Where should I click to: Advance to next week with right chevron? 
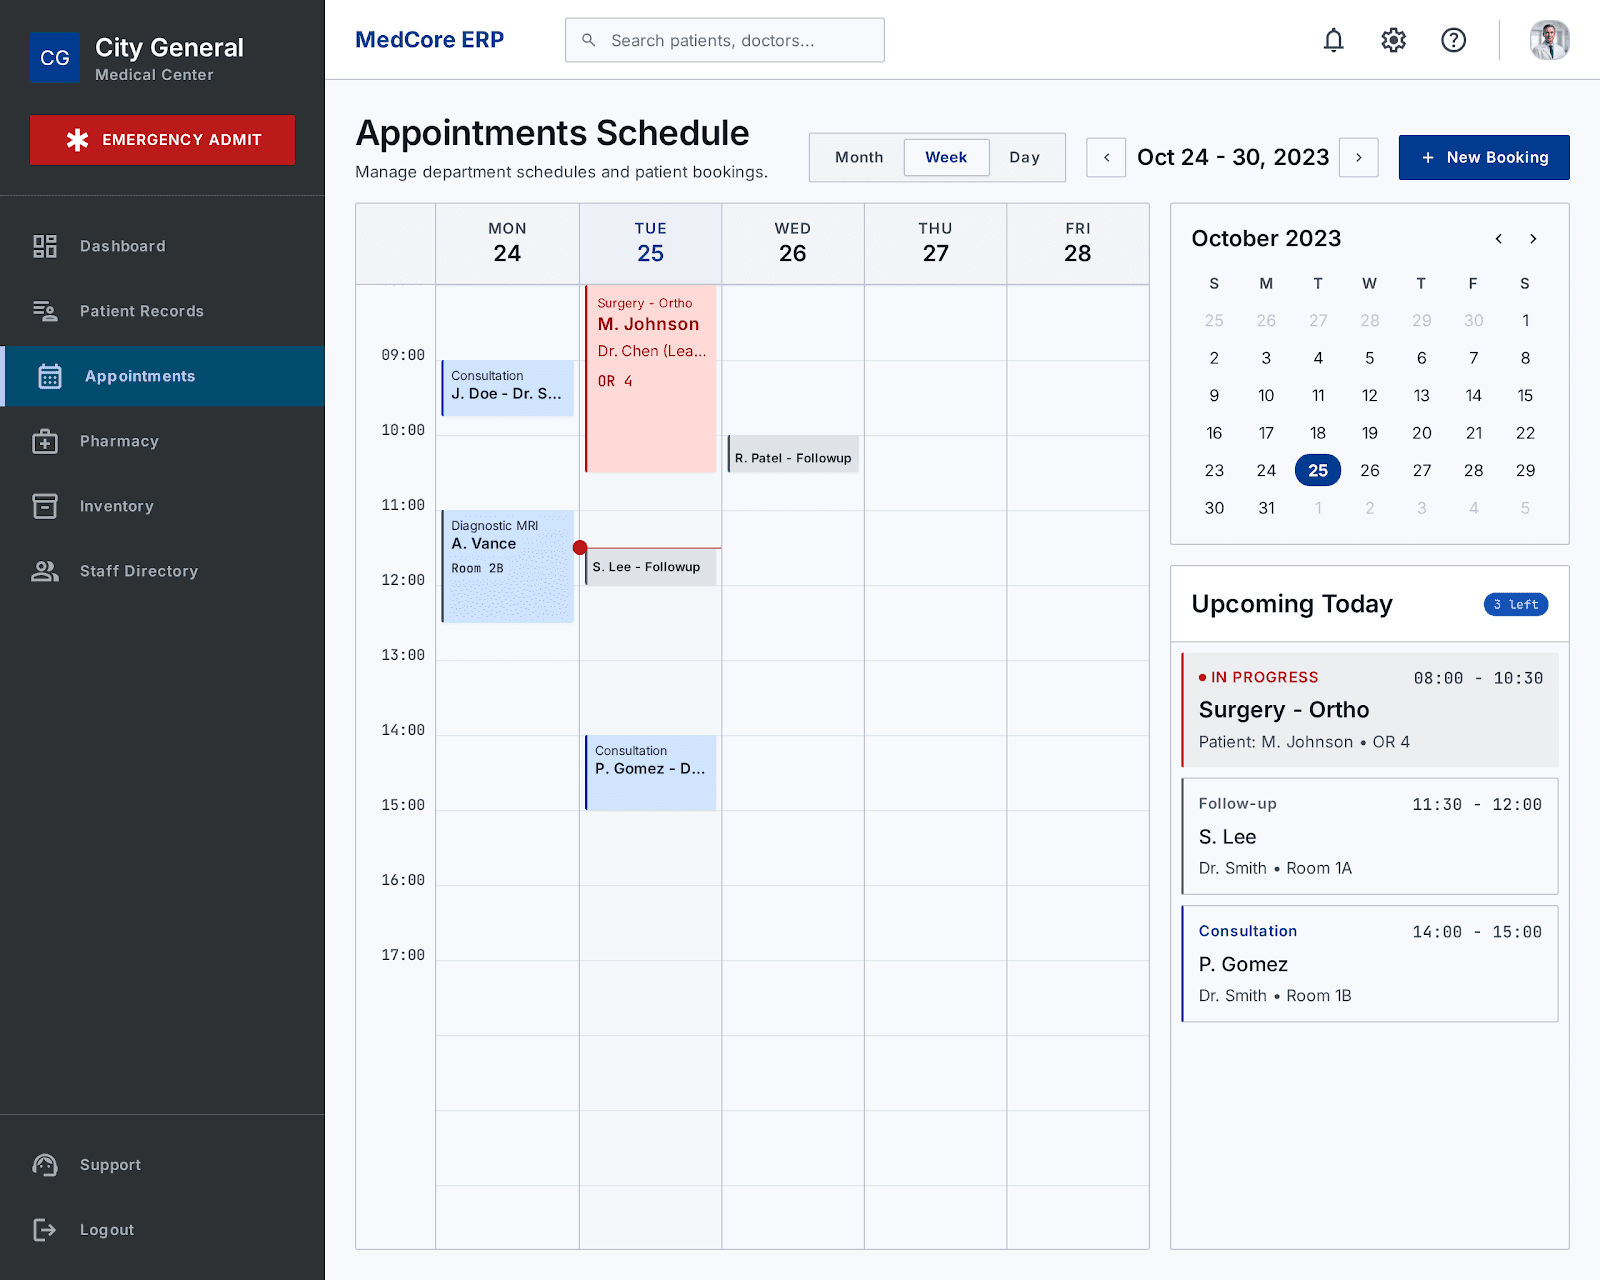click(x=1358, y=158)
